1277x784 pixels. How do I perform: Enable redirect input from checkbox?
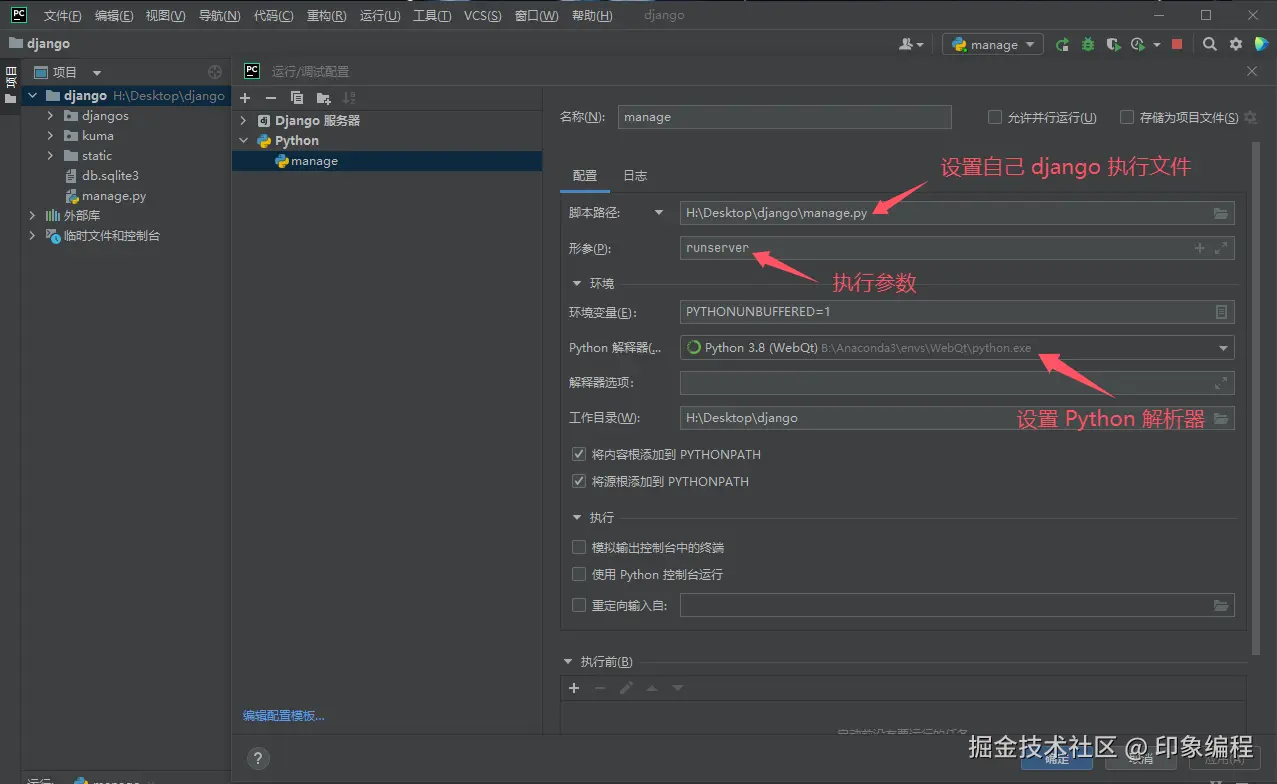pyautogui.click(x=578, y=604)
